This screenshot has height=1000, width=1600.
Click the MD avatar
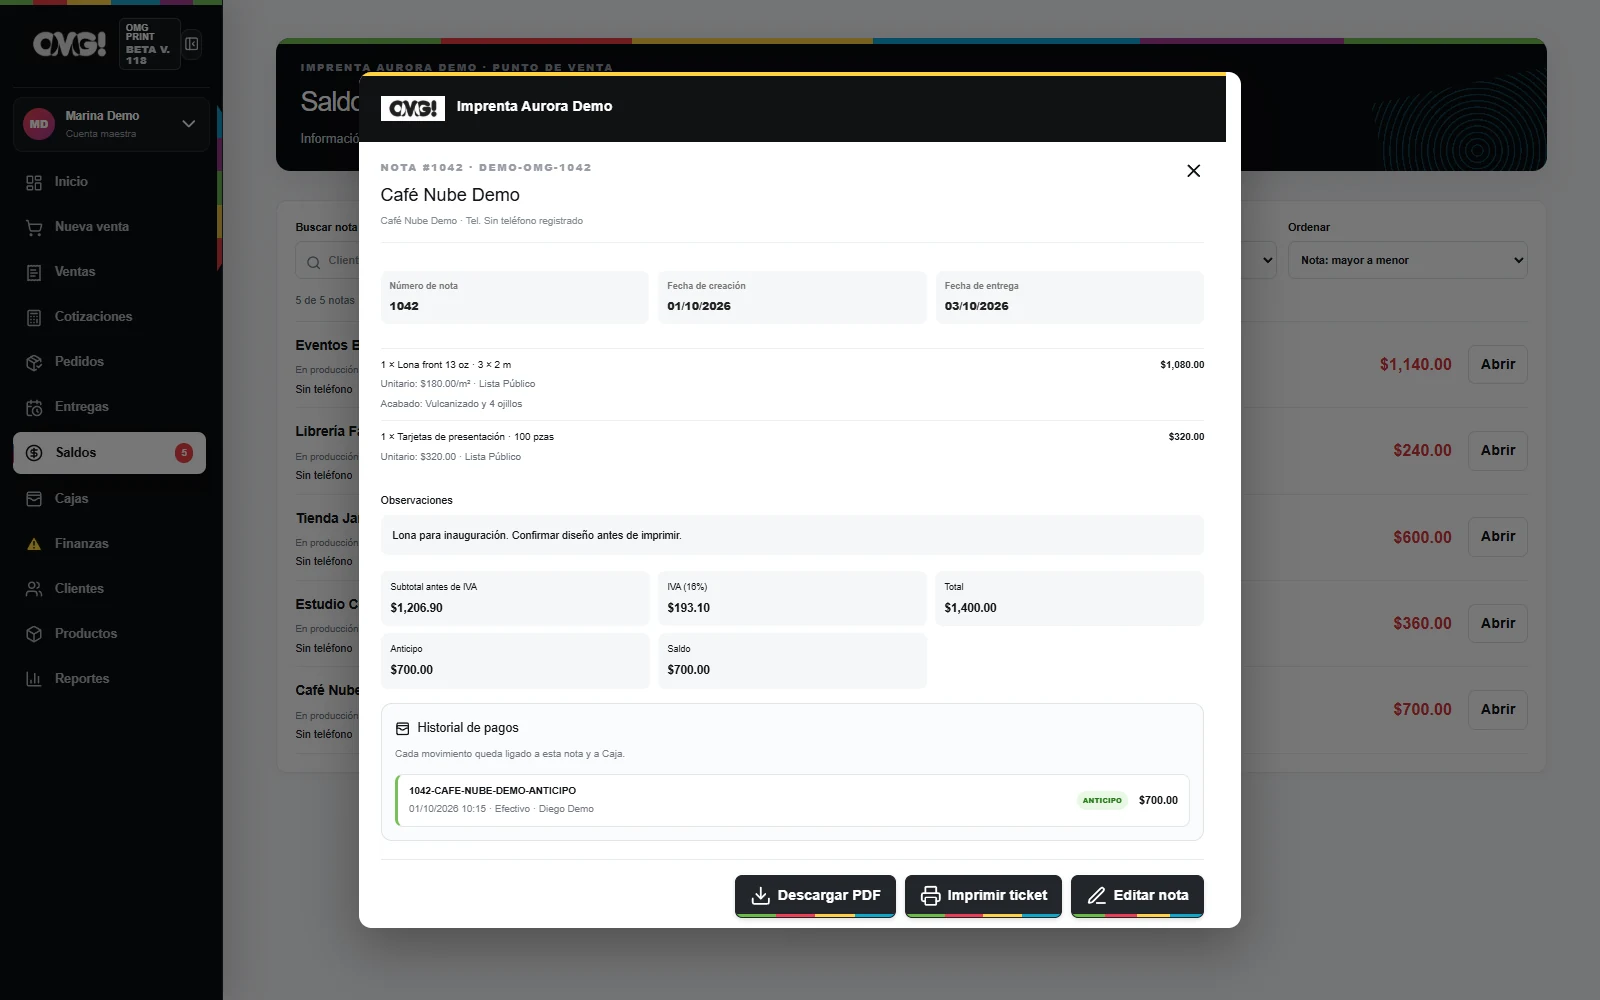point(39,124)
